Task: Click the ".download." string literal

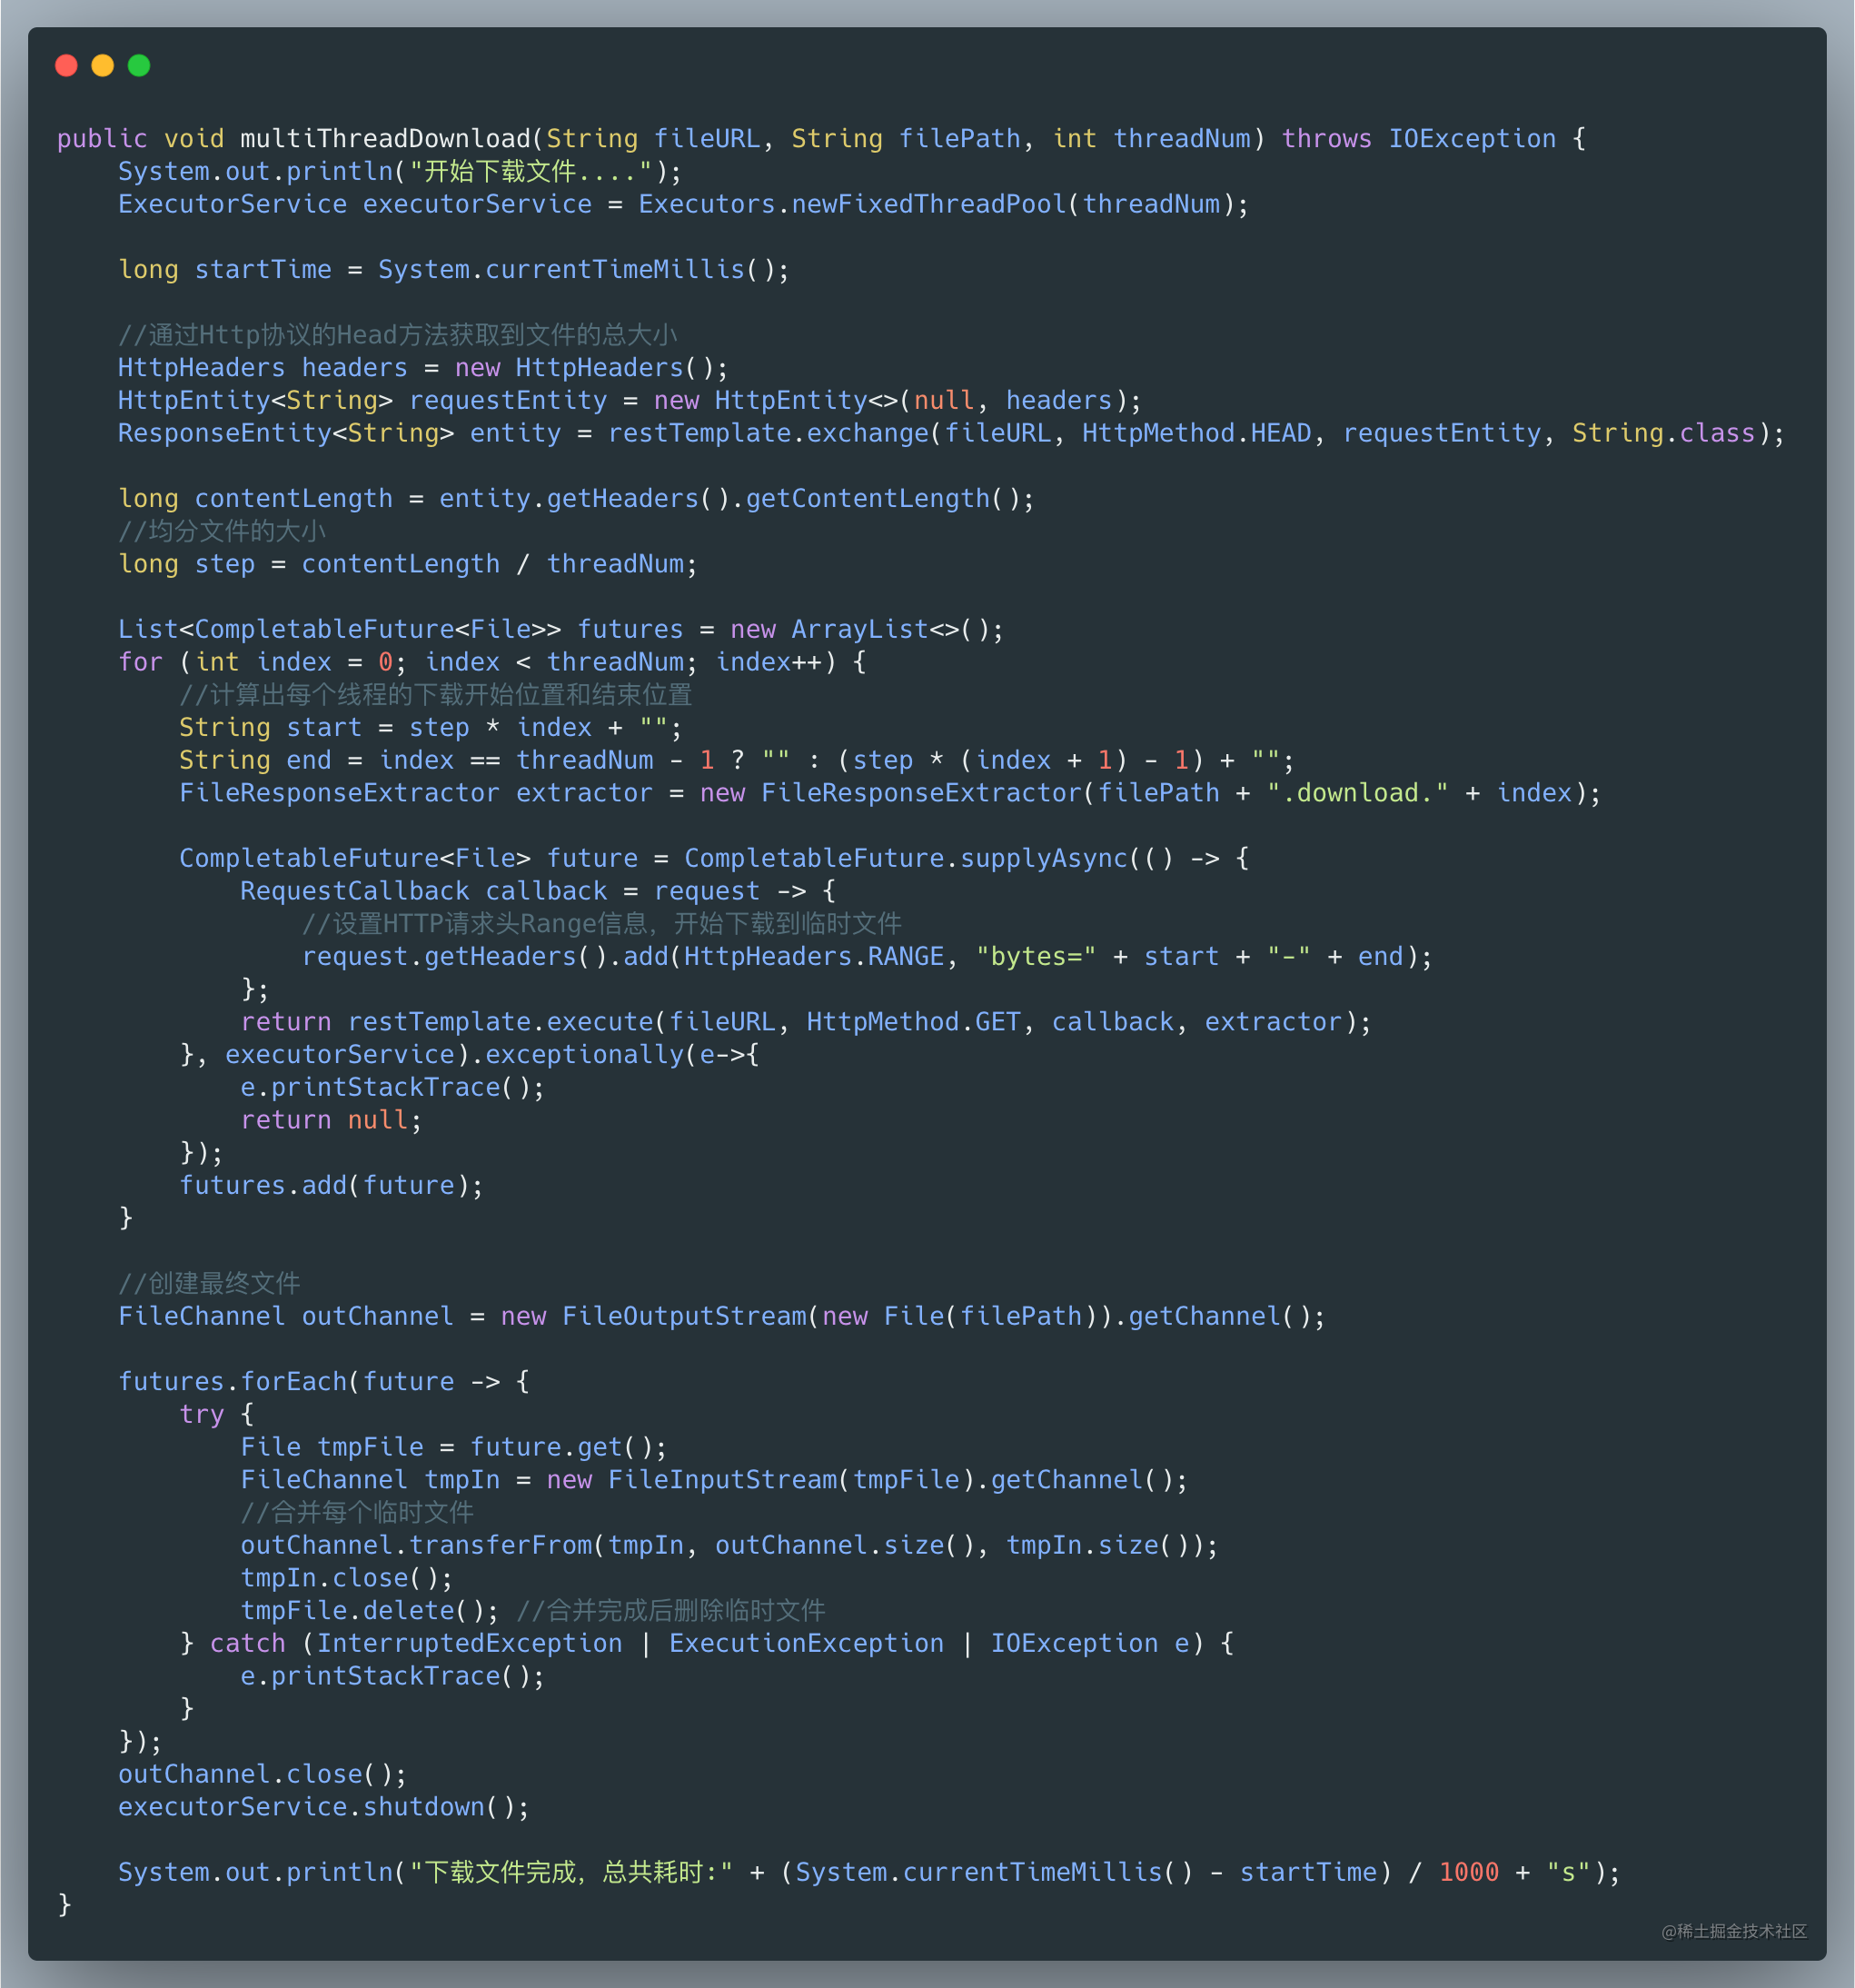Action: (x=1357, y=793)
